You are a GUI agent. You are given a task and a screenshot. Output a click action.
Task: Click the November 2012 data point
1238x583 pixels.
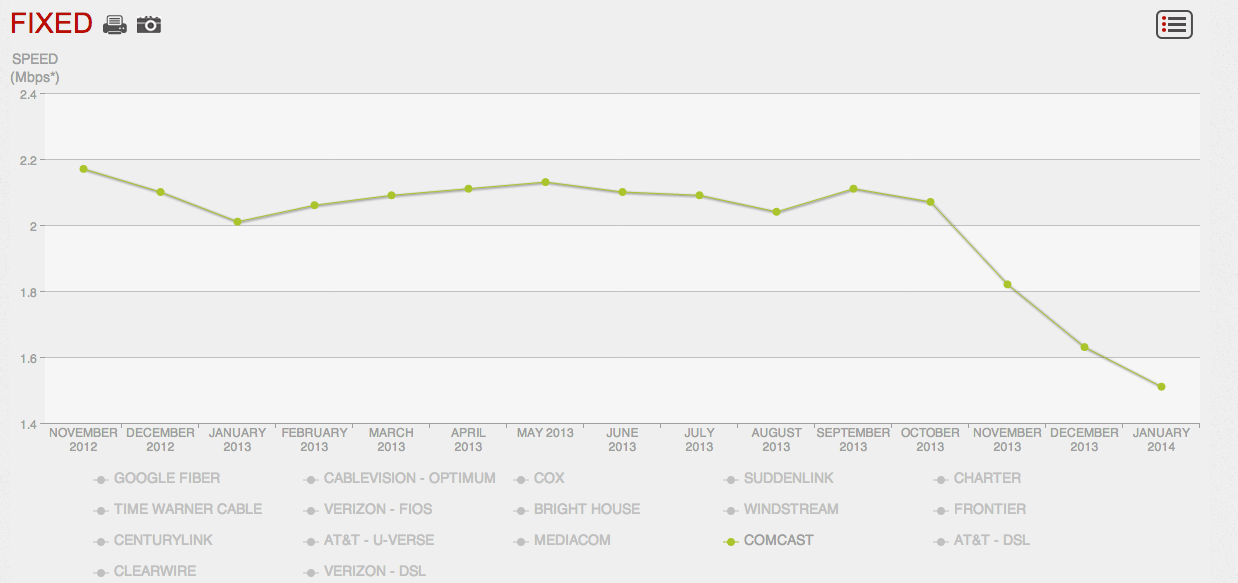coord(84,169)
